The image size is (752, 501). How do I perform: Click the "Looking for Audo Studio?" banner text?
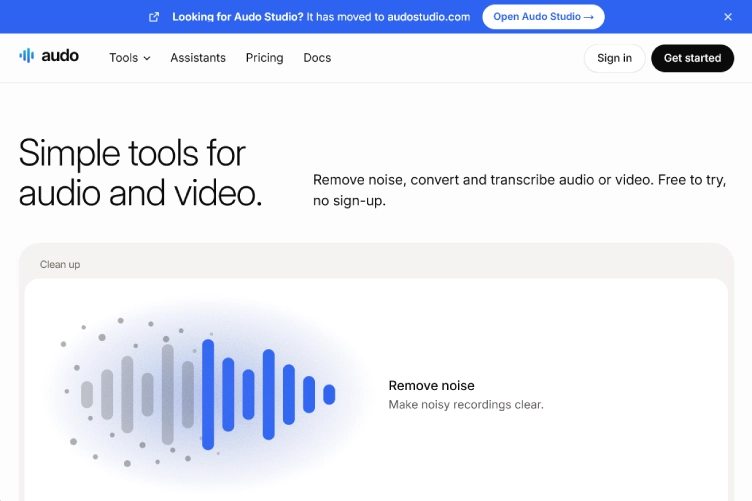pos(238,17)
